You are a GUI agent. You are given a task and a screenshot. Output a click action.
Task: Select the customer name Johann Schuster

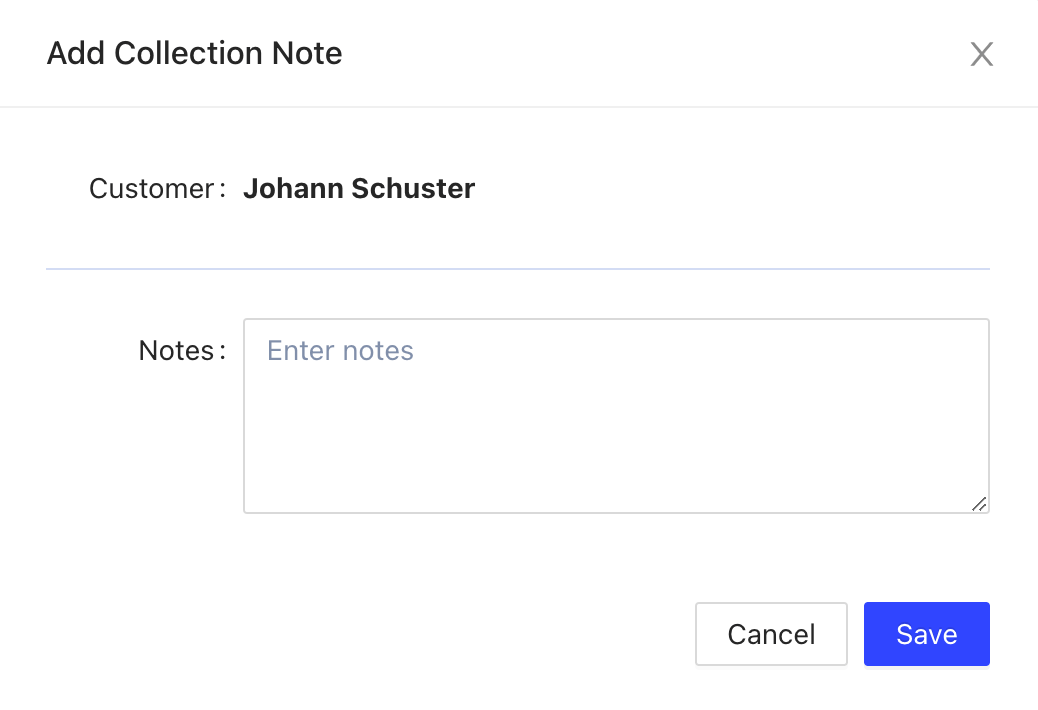pos(359,188)
